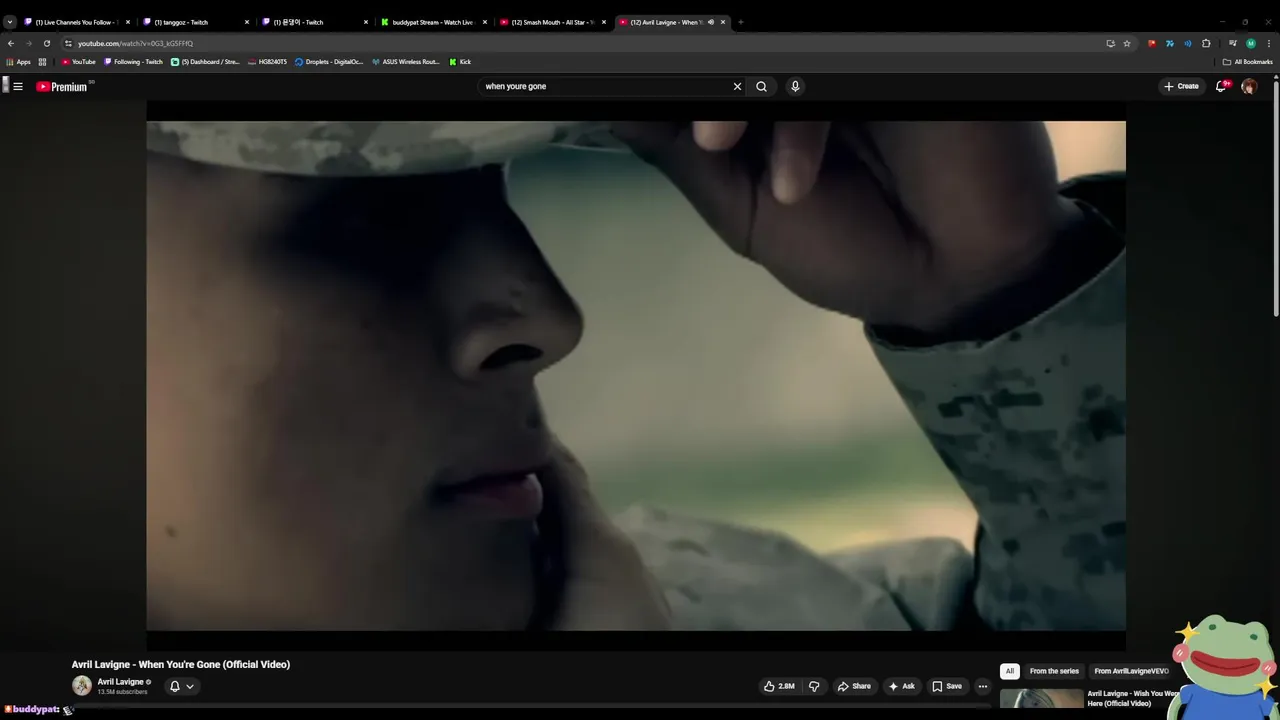Close the tanggoz - Twitch tab
This screenshot has height=720, width=1280.
247,22
